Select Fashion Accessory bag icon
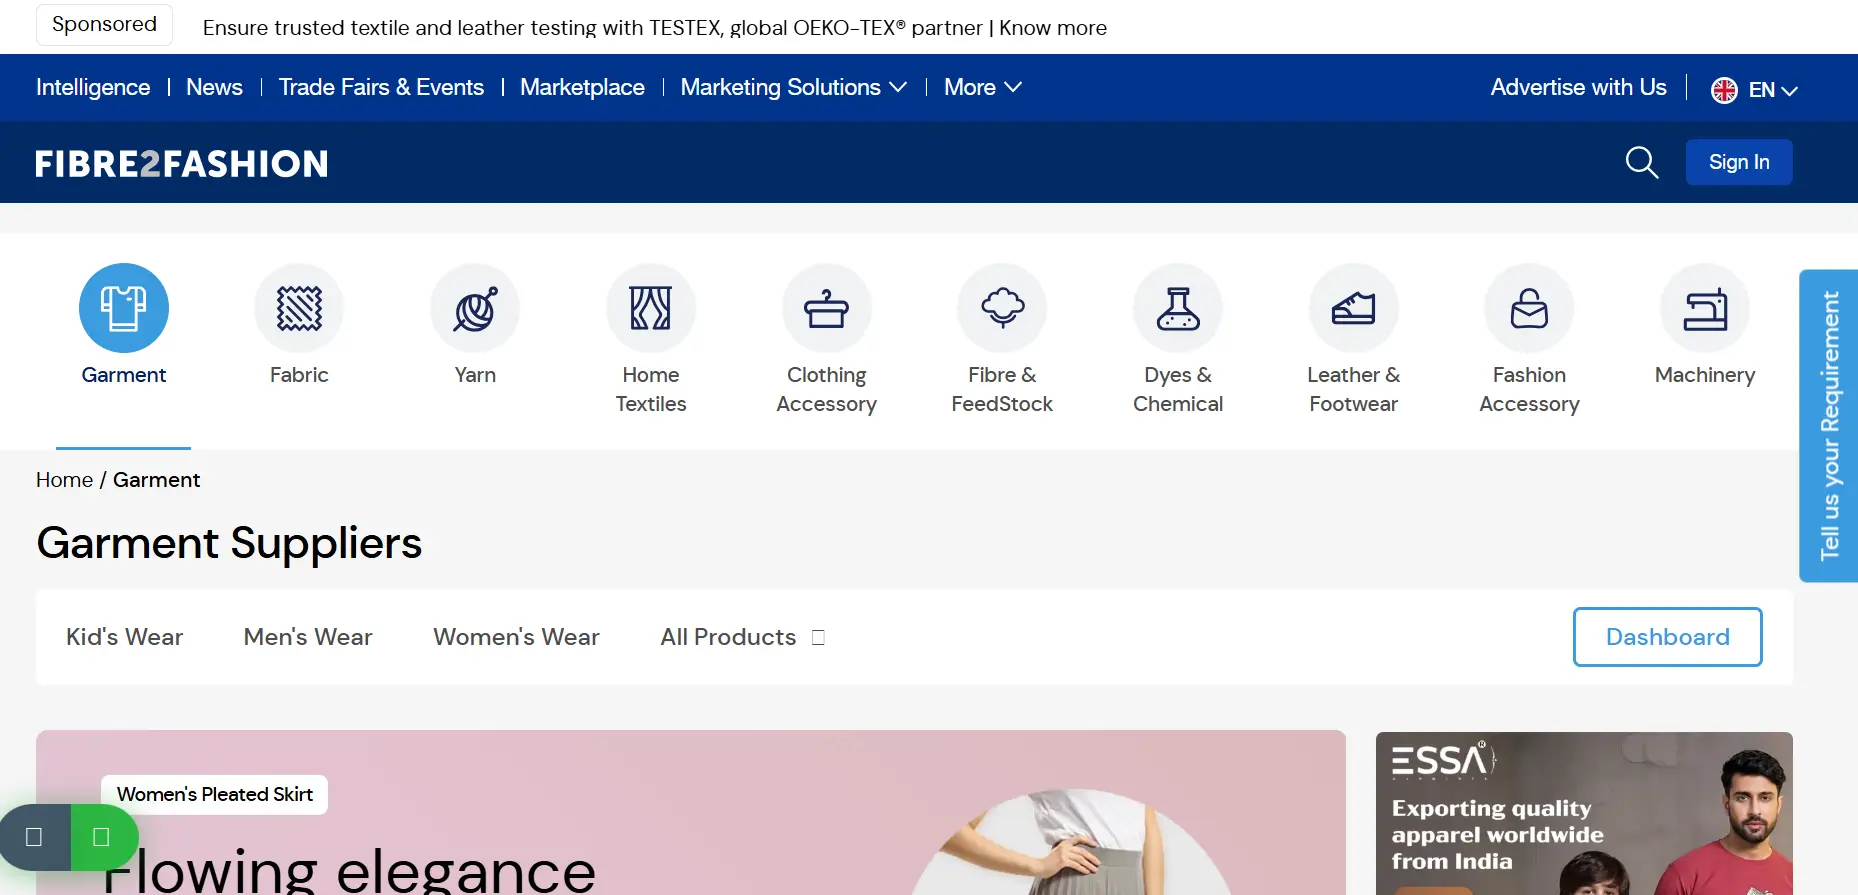 coord(1529,308)
